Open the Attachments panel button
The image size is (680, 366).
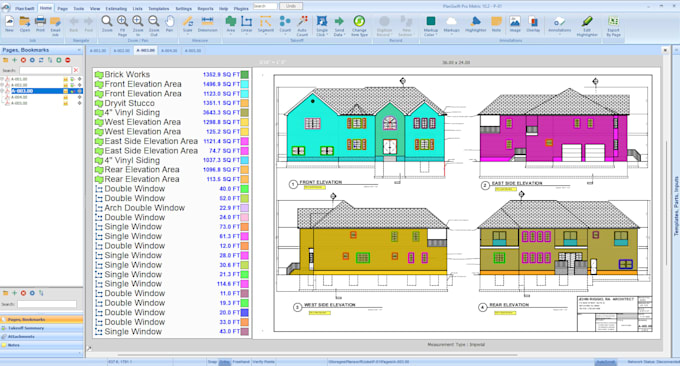[42, 337]
